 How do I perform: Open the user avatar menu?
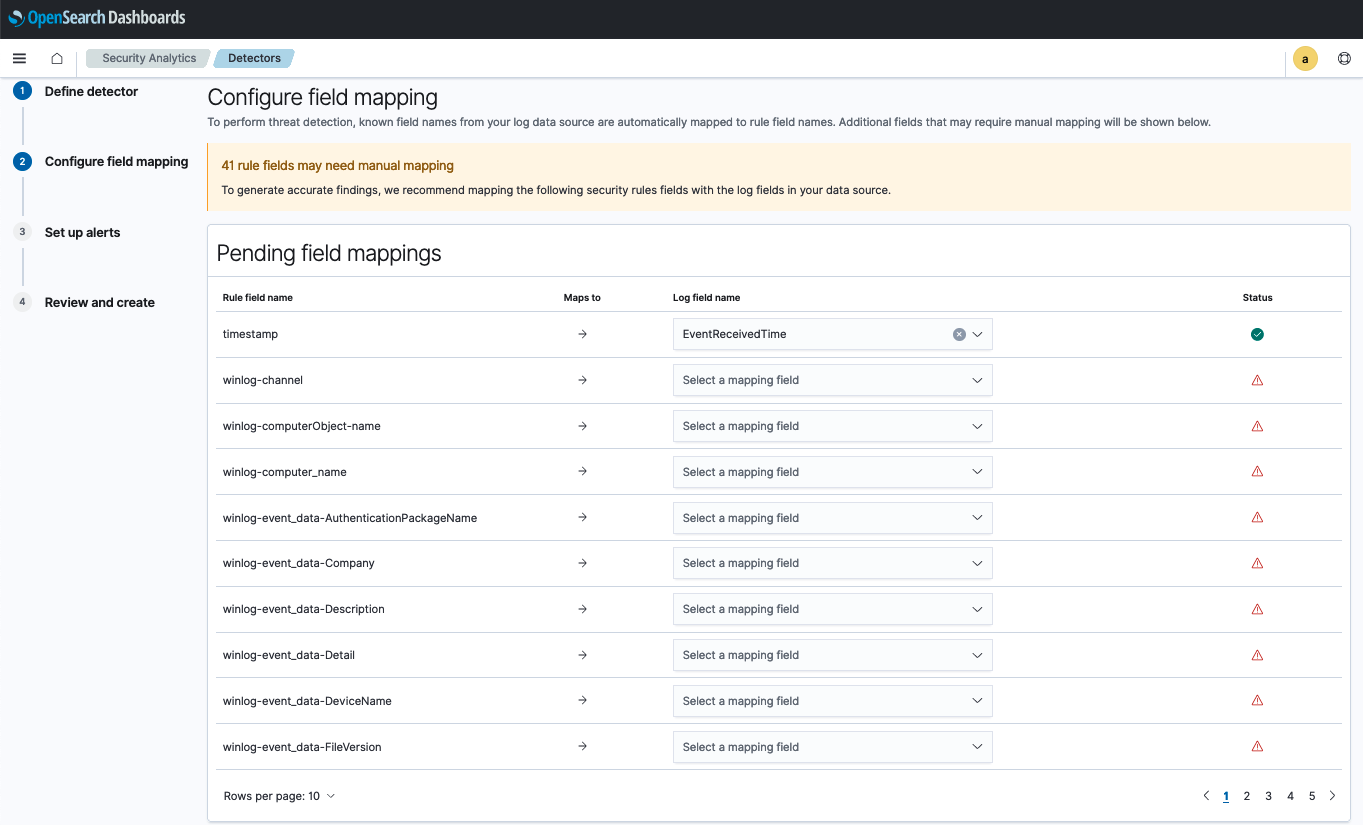coord(1305,59)
